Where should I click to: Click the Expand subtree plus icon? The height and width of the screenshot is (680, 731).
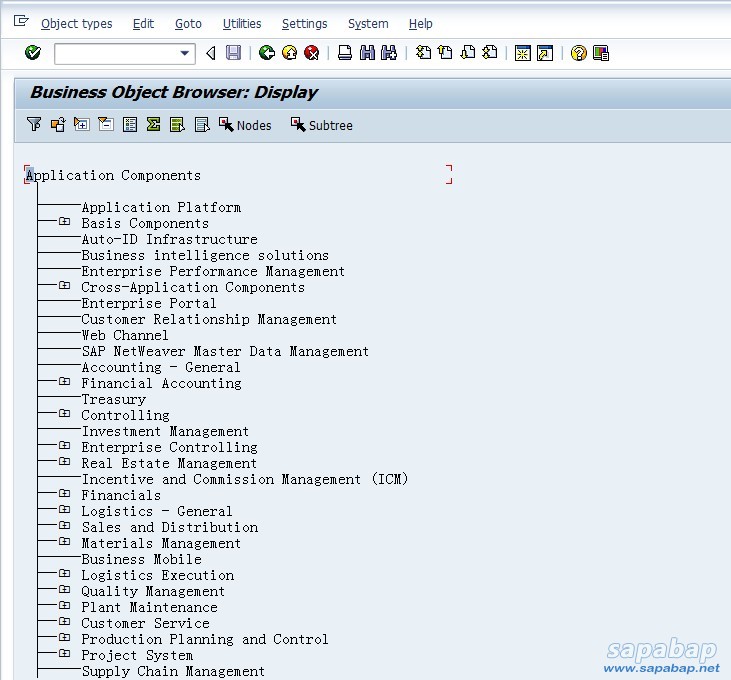(x=82, y=124)
